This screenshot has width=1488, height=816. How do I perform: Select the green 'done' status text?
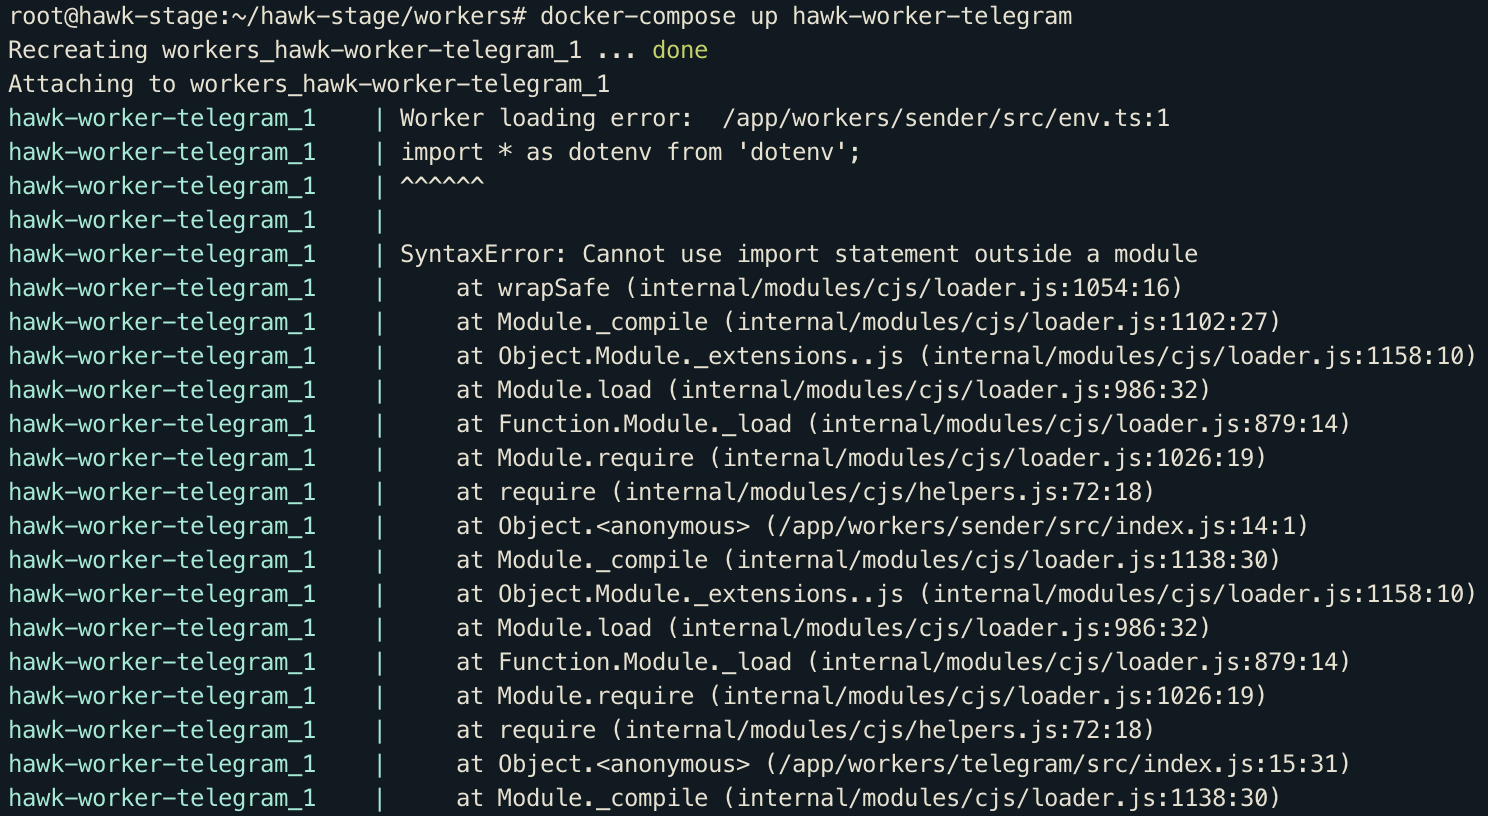pyautogui.click(x=679, y=49)
